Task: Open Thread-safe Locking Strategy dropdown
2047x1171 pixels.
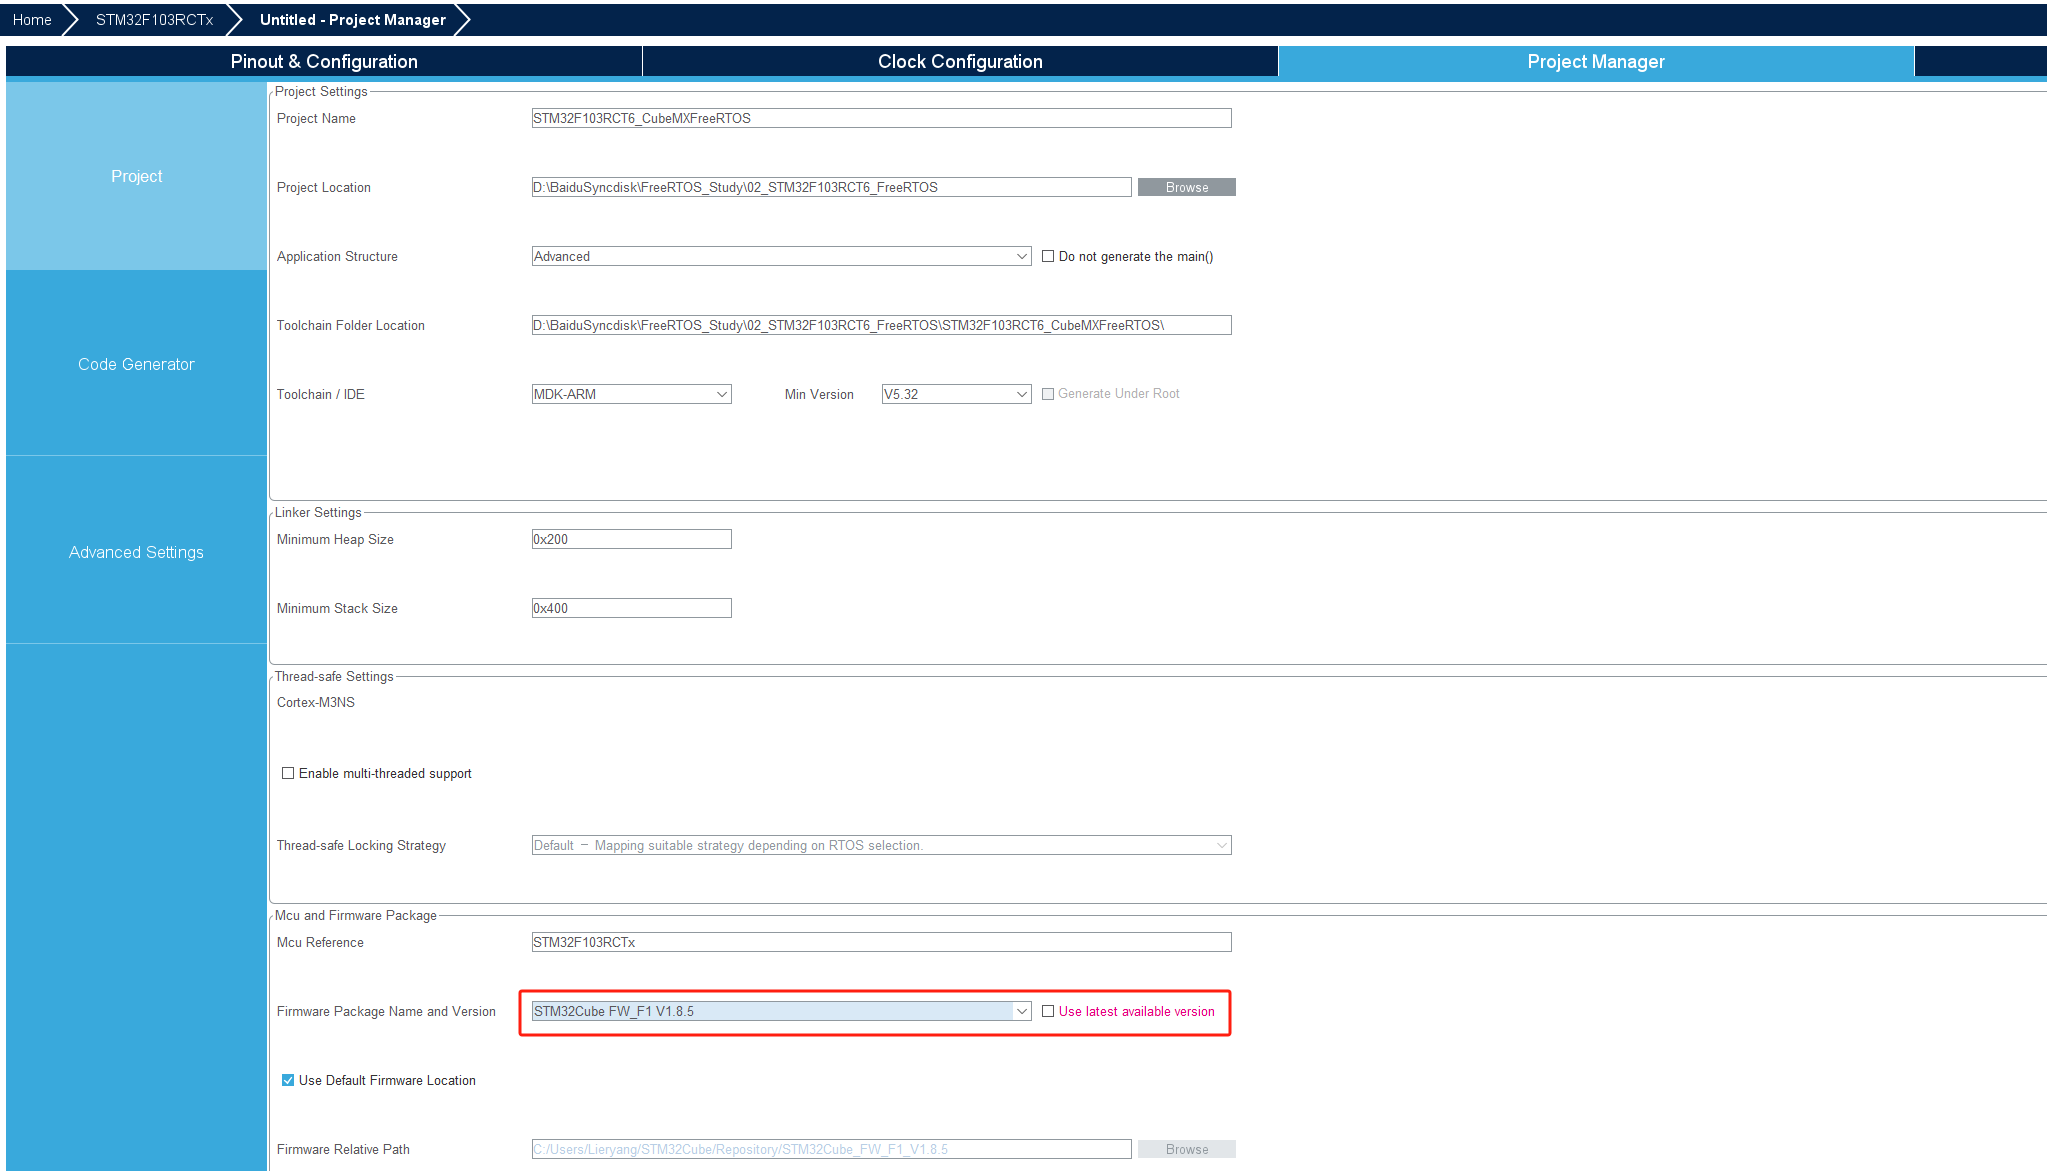Action: (x=881, y=845)
